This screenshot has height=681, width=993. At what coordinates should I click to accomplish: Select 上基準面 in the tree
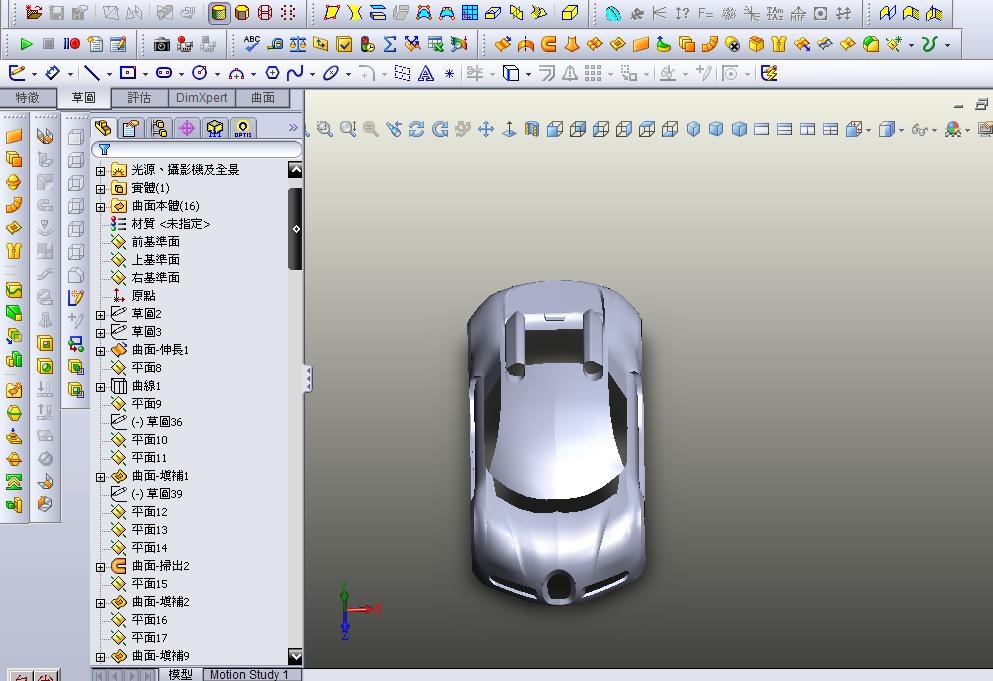[x=156, y=260]
